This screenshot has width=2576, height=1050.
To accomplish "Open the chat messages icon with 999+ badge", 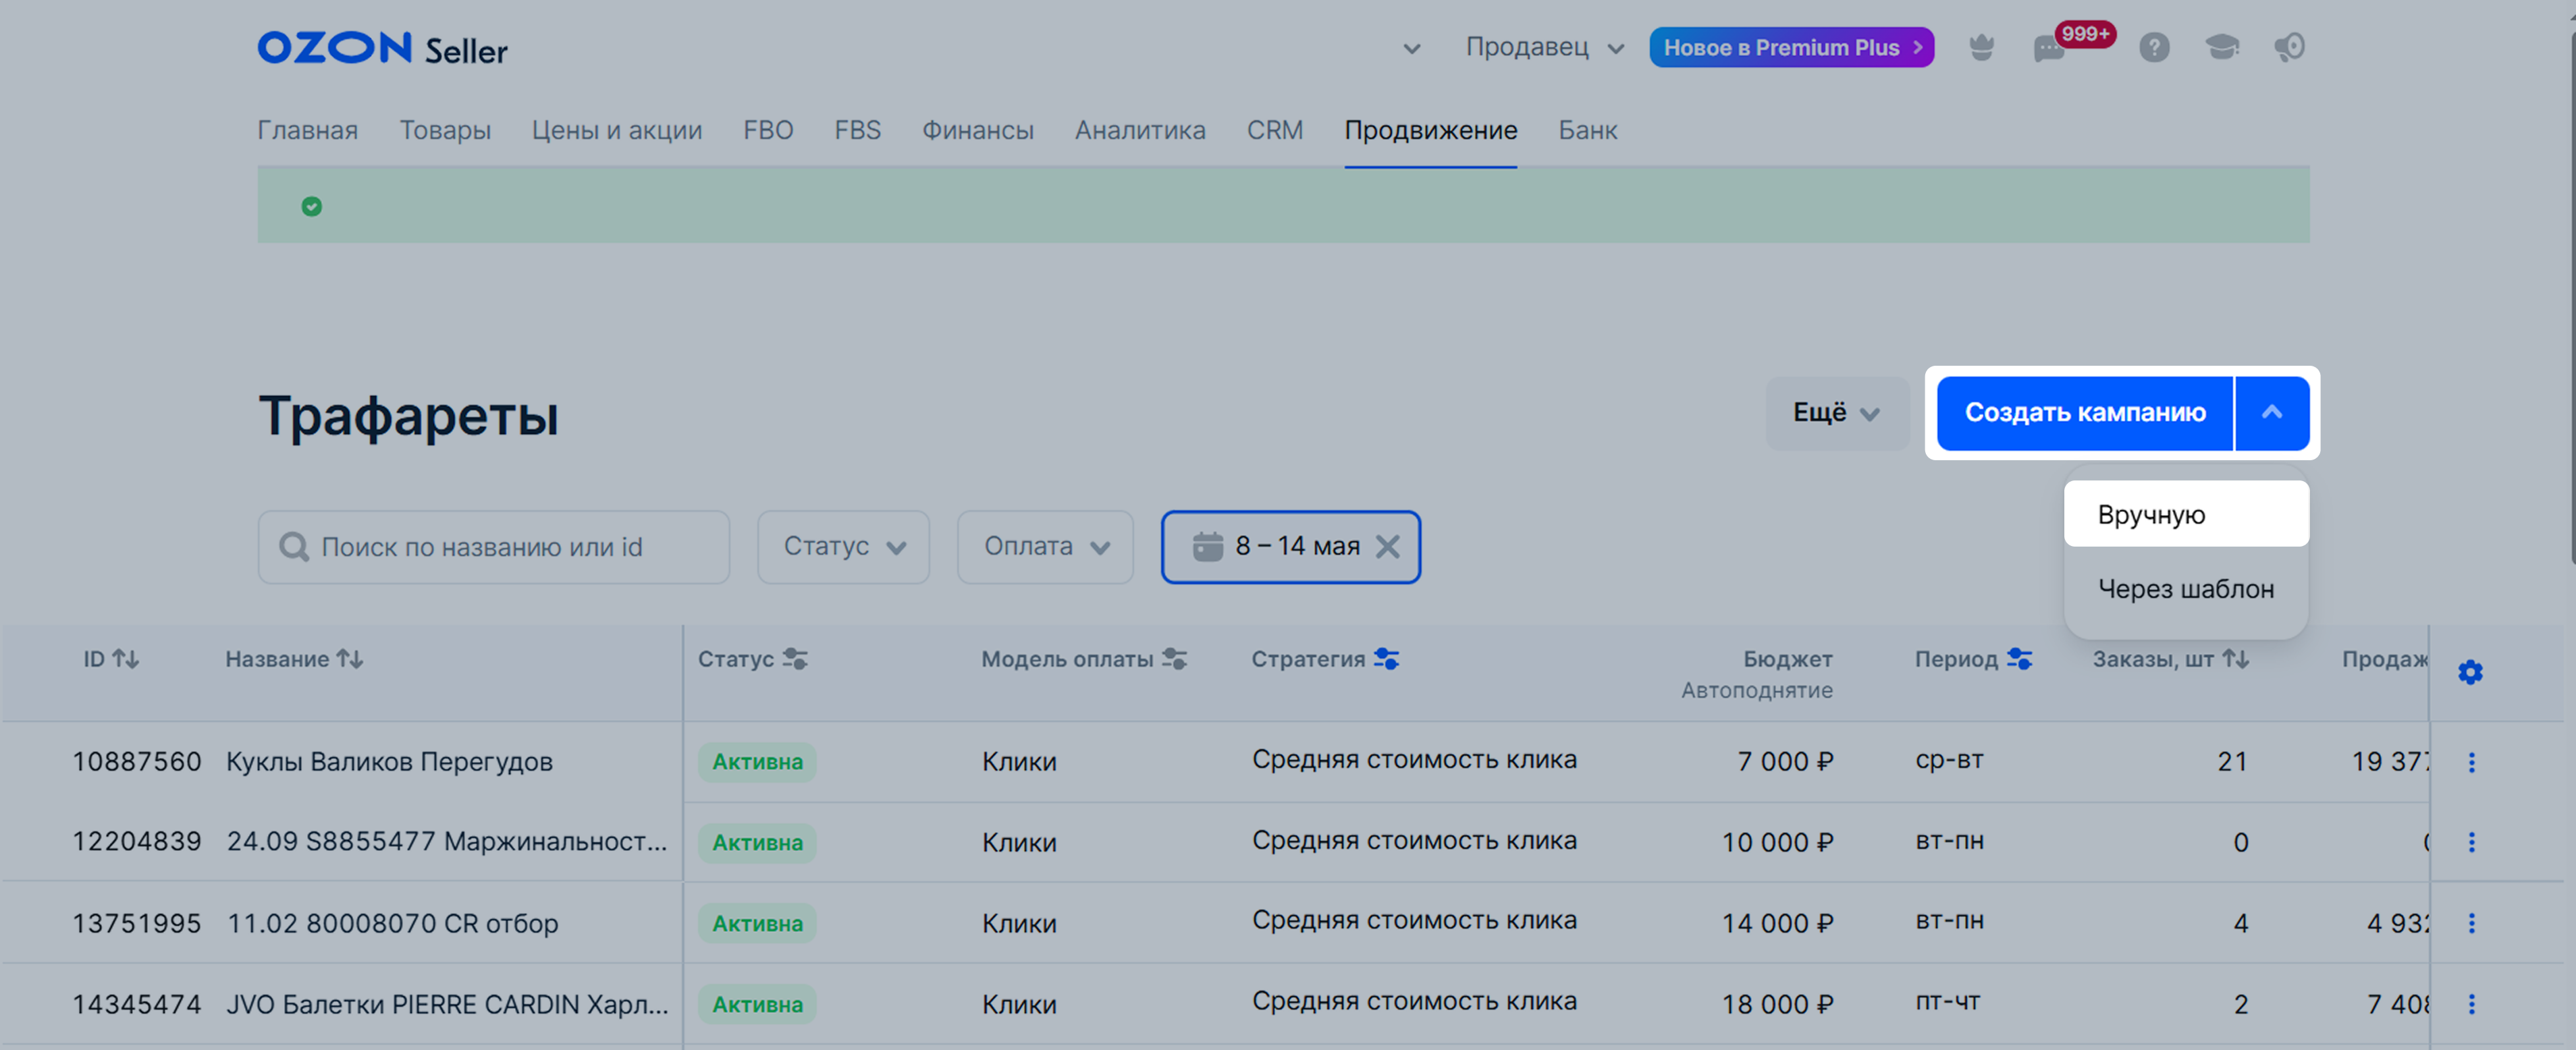I will (2050, 47).
